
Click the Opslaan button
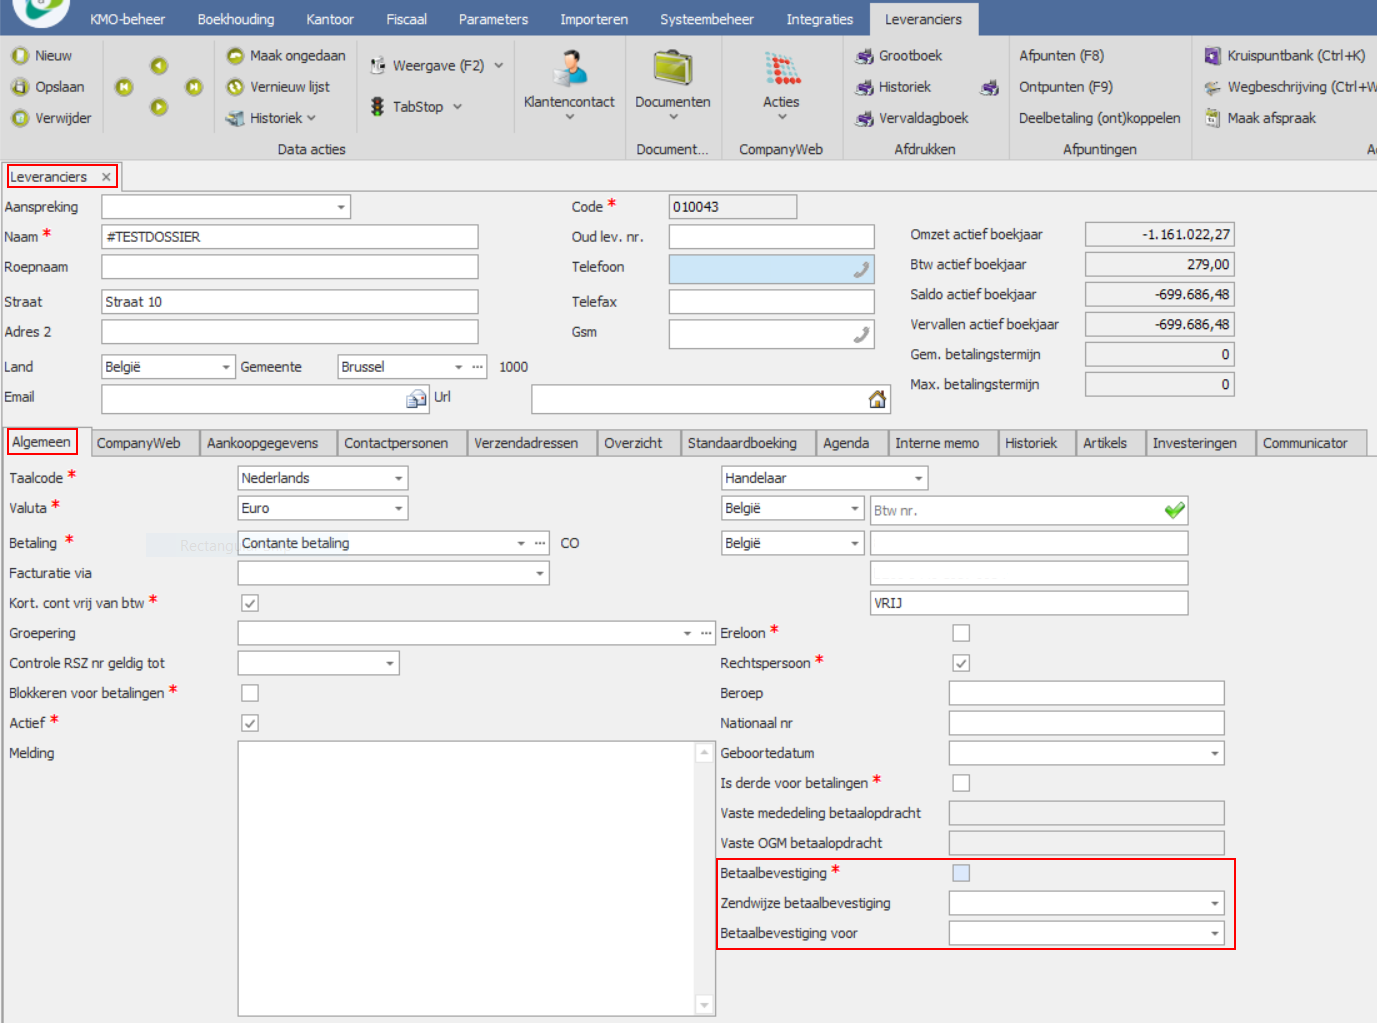(49, 87)
